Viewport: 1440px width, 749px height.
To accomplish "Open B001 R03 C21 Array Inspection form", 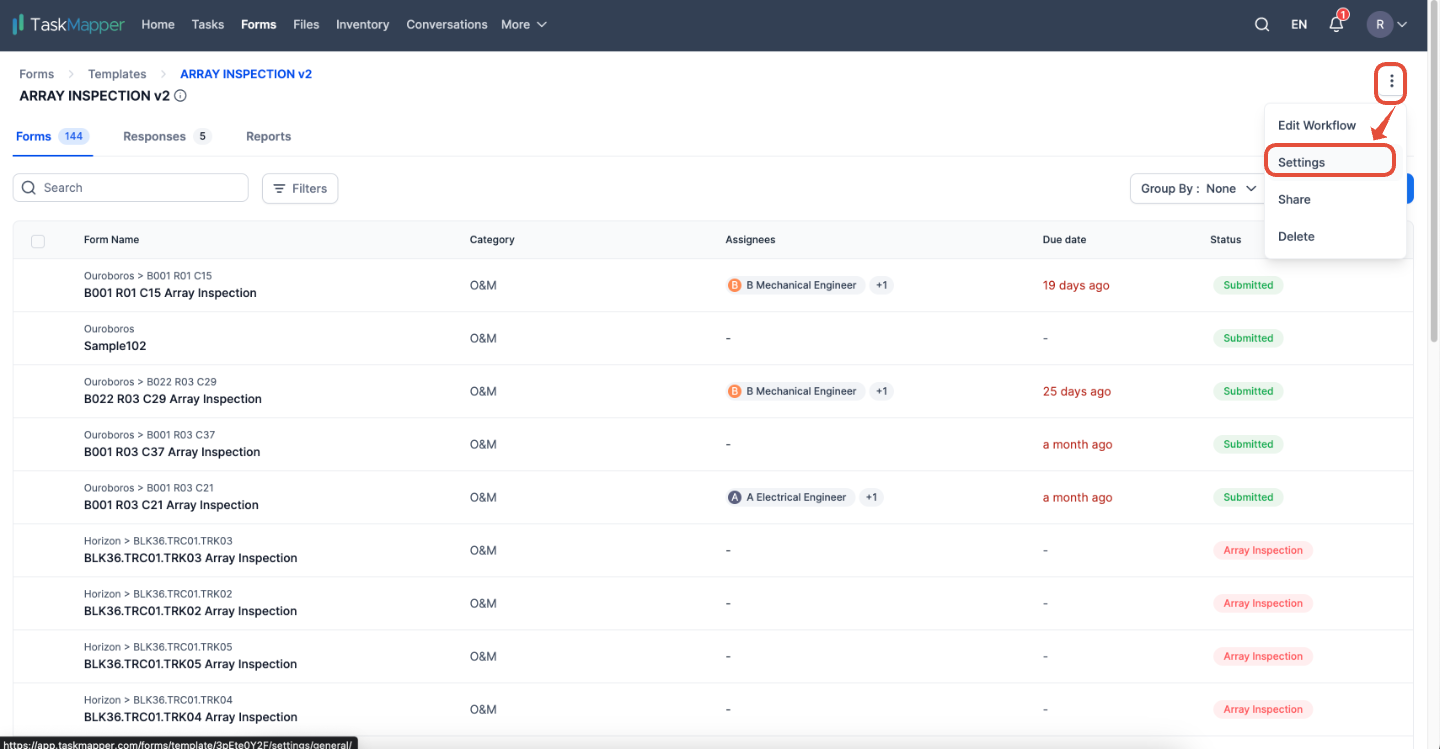I will 171,505.
